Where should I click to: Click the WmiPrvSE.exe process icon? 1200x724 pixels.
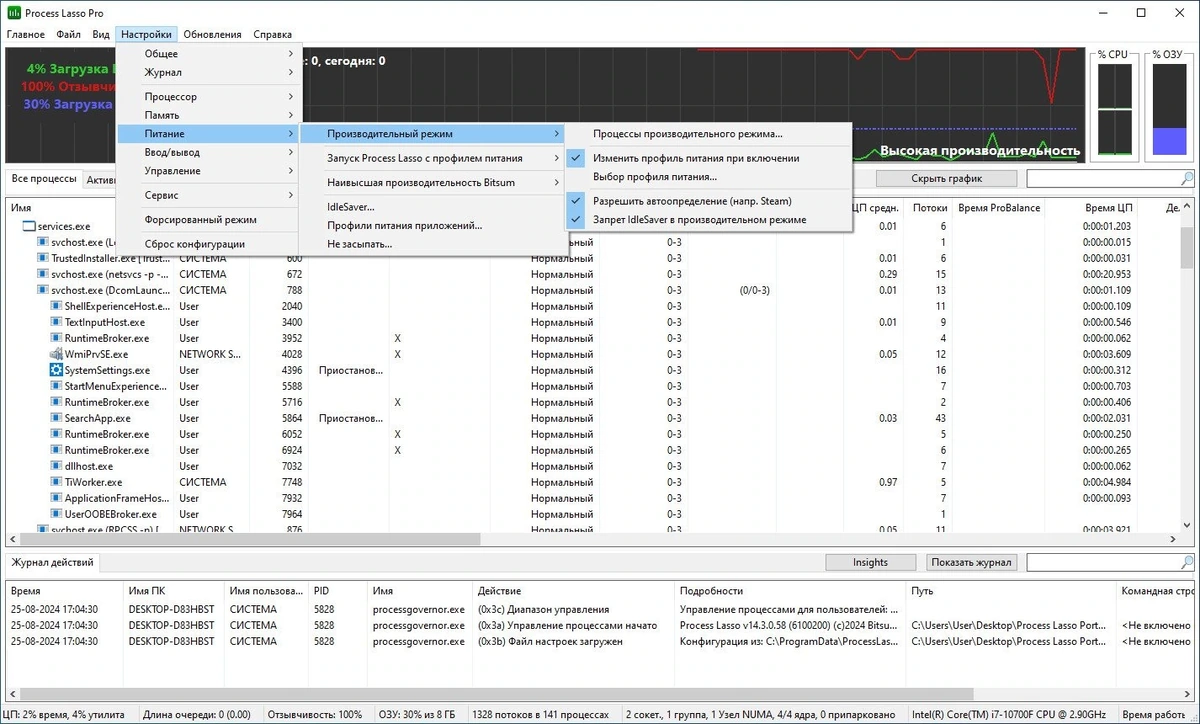[x=57, y=354]
